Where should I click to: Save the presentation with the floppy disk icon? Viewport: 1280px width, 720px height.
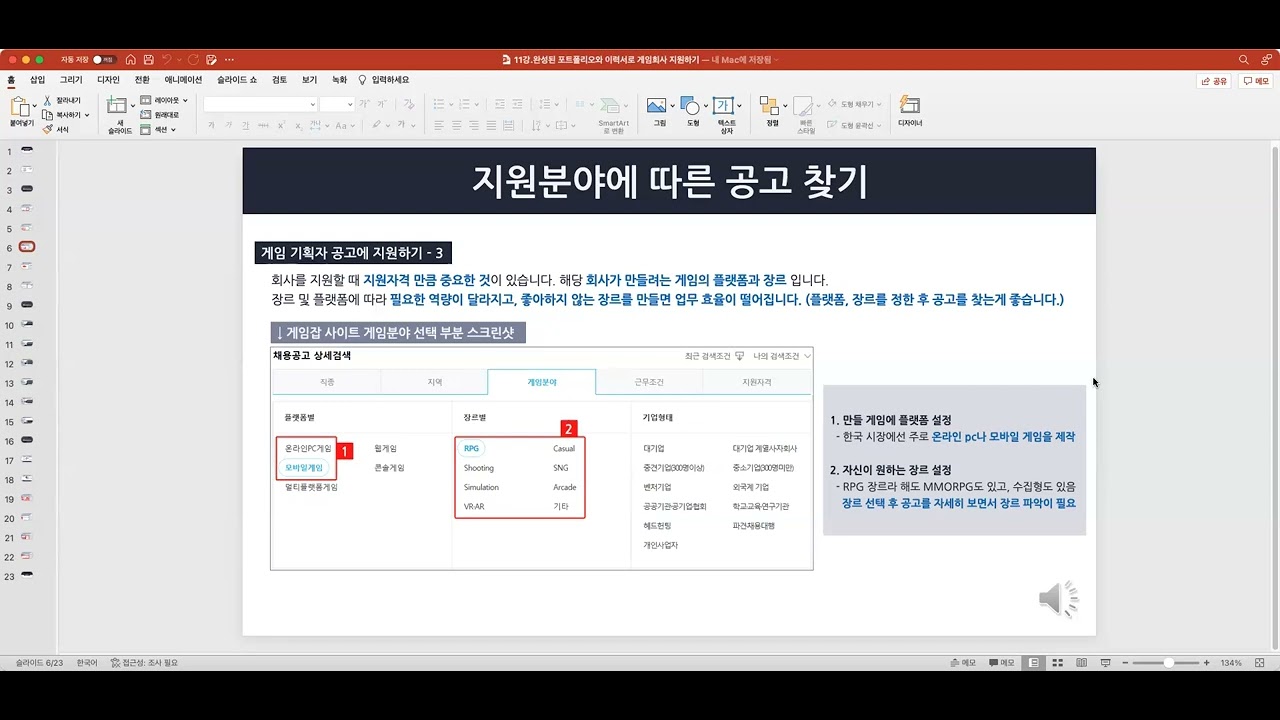pyautogui.click(x=149, y=60)
